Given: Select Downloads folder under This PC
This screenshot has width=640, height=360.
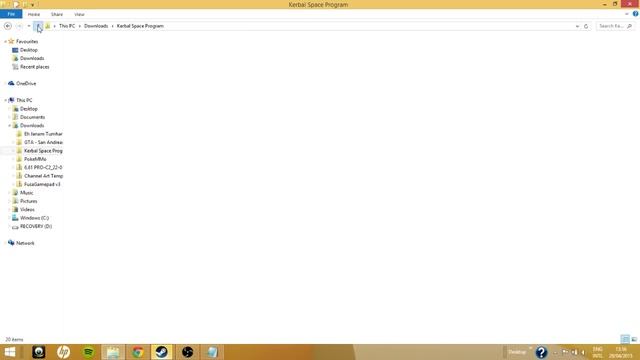Looking at the screenshot, I should click(32, 126).
